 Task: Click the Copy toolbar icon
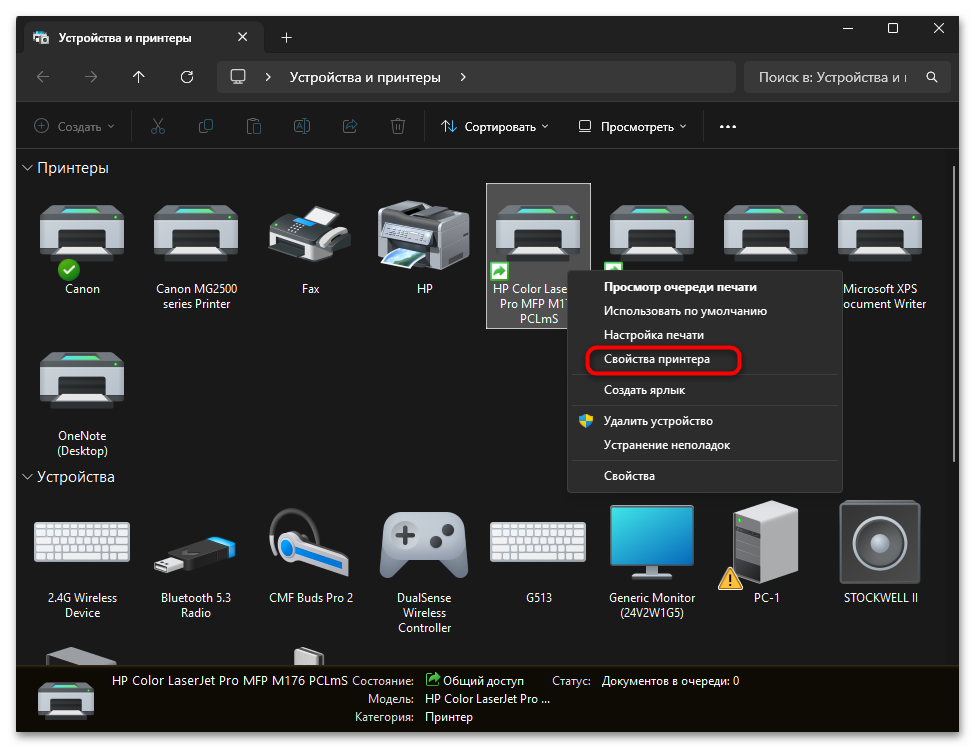(206, 126)
